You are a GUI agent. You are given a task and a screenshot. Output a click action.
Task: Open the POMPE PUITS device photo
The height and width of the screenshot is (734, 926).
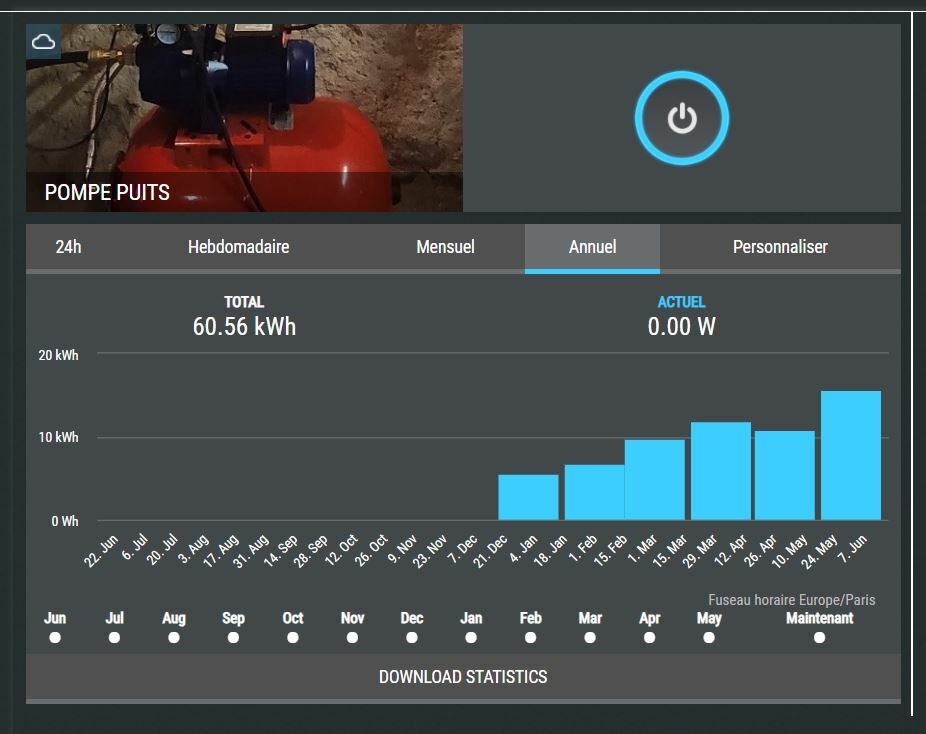point(244,118)
